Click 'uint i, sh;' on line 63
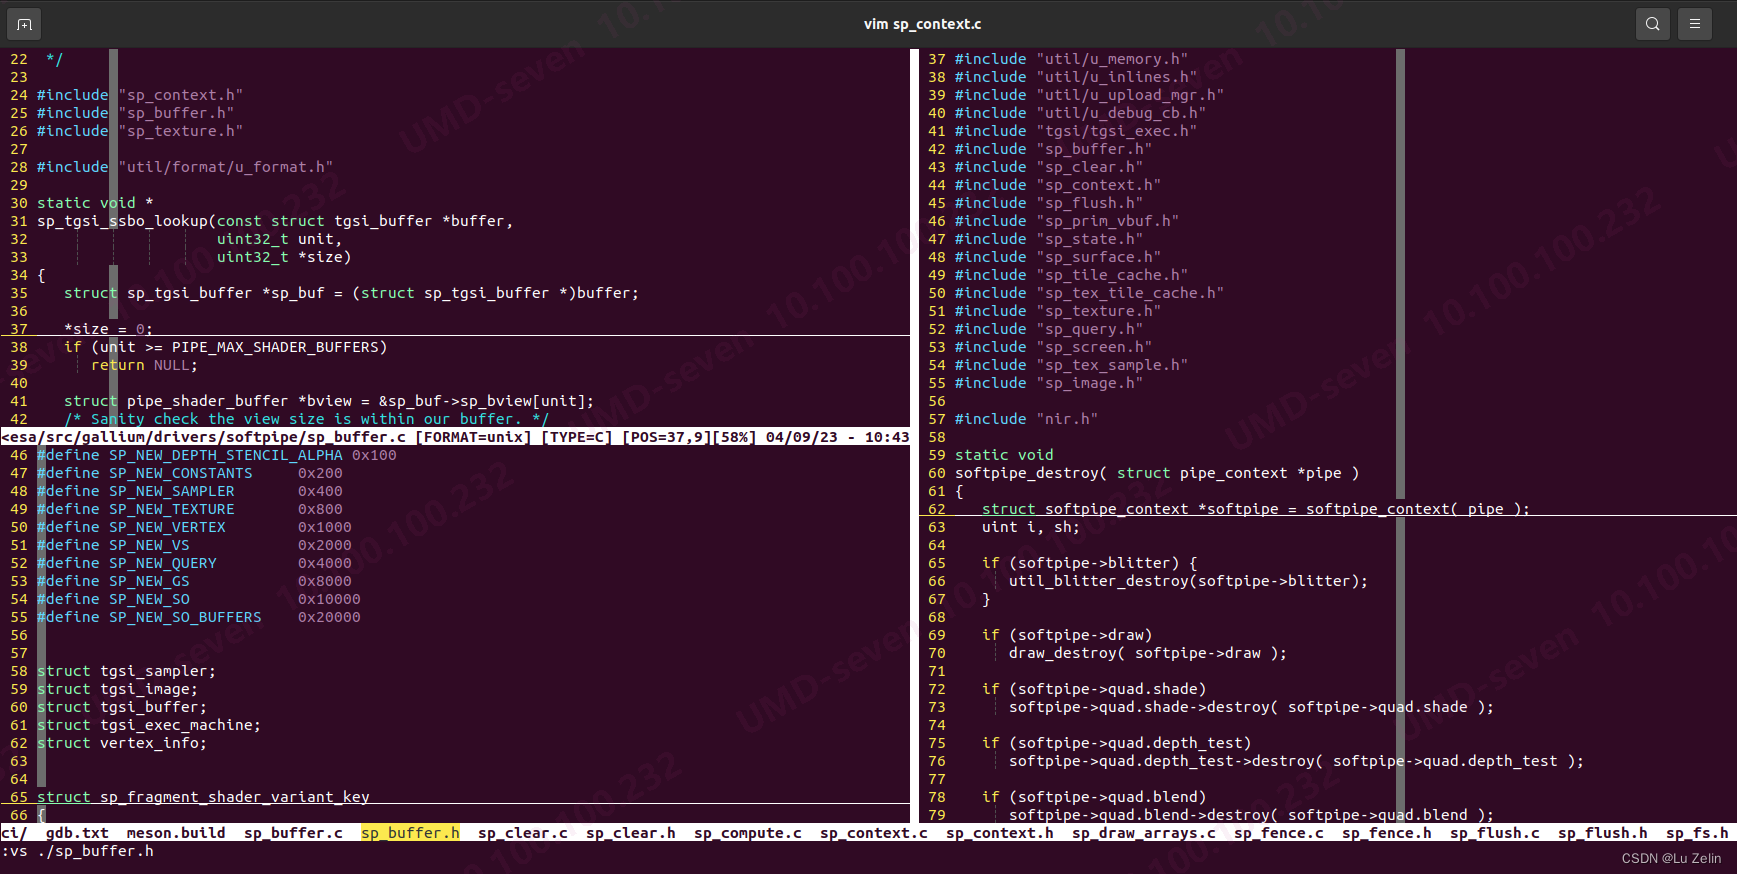1737x874 pixels. click(1031, 527)
